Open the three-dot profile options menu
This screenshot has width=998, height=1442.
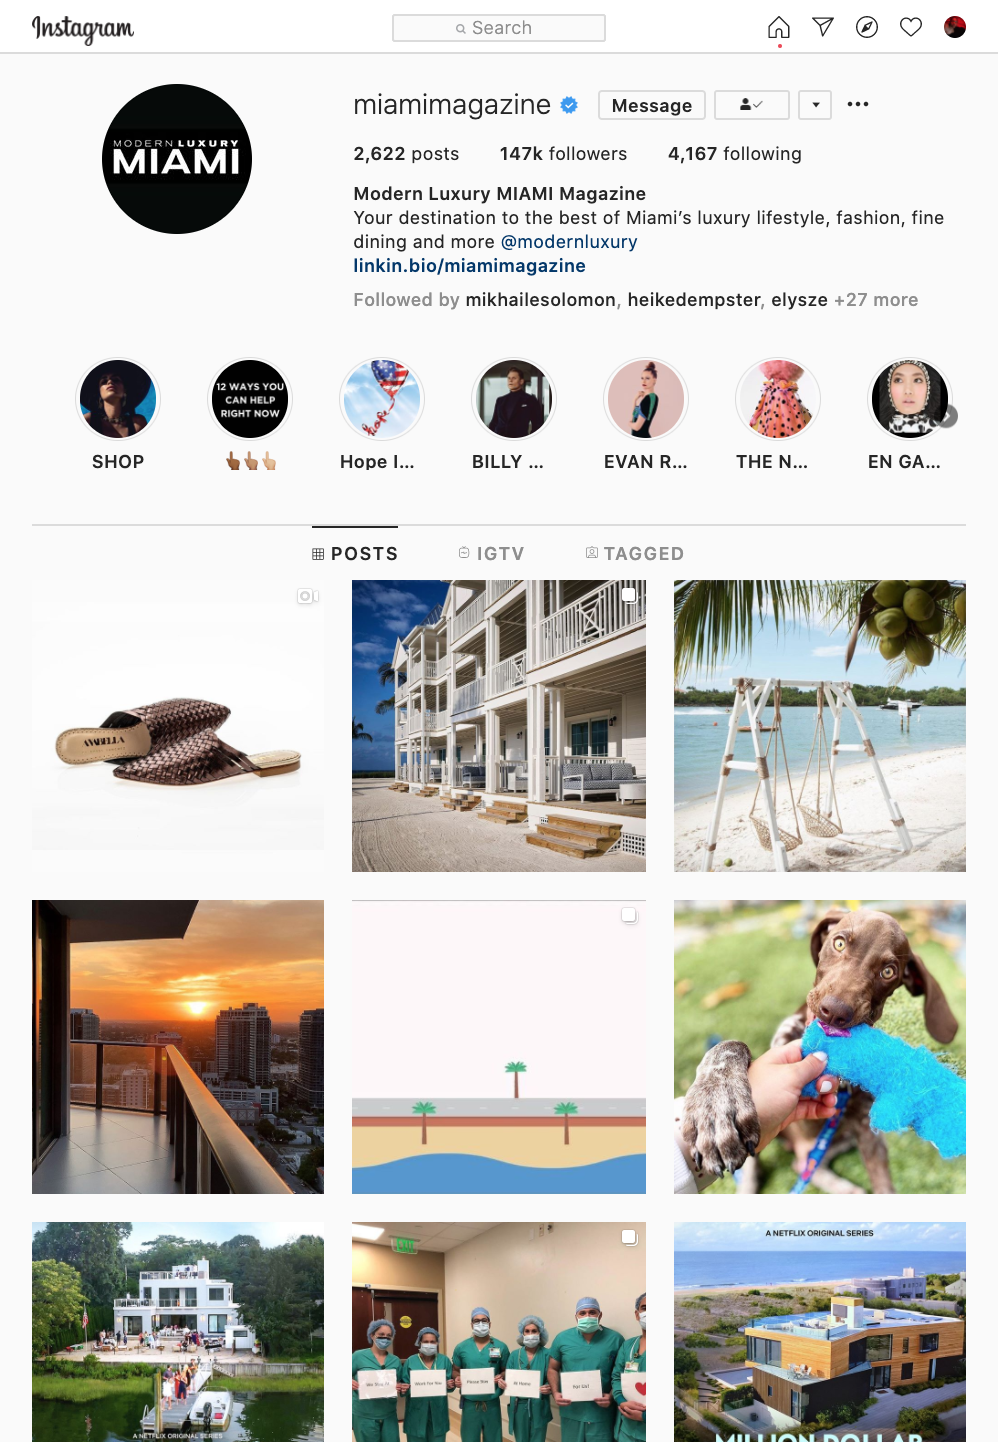coord(858,104)
